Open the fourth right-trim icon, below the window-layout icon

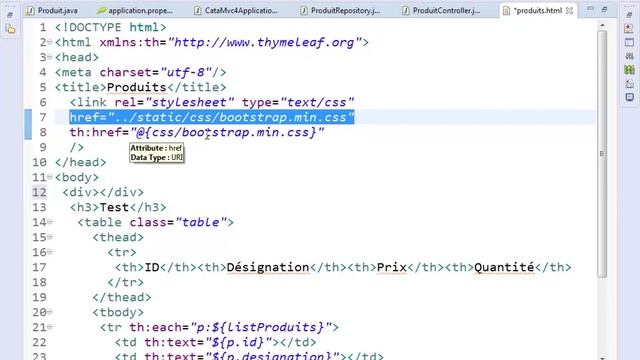pos(629,56)
